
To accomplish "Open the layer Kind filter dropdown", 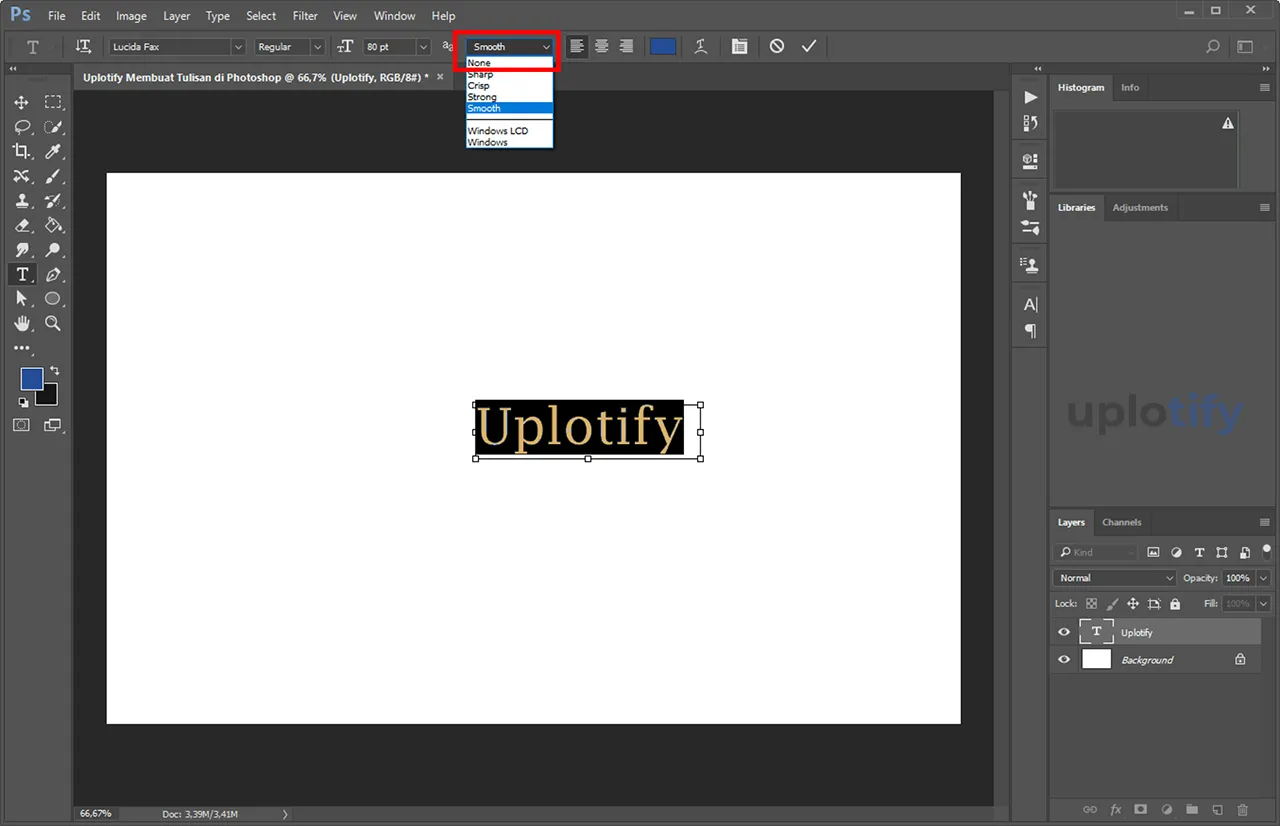I will pyautogui.click(x=1097, y=552).
